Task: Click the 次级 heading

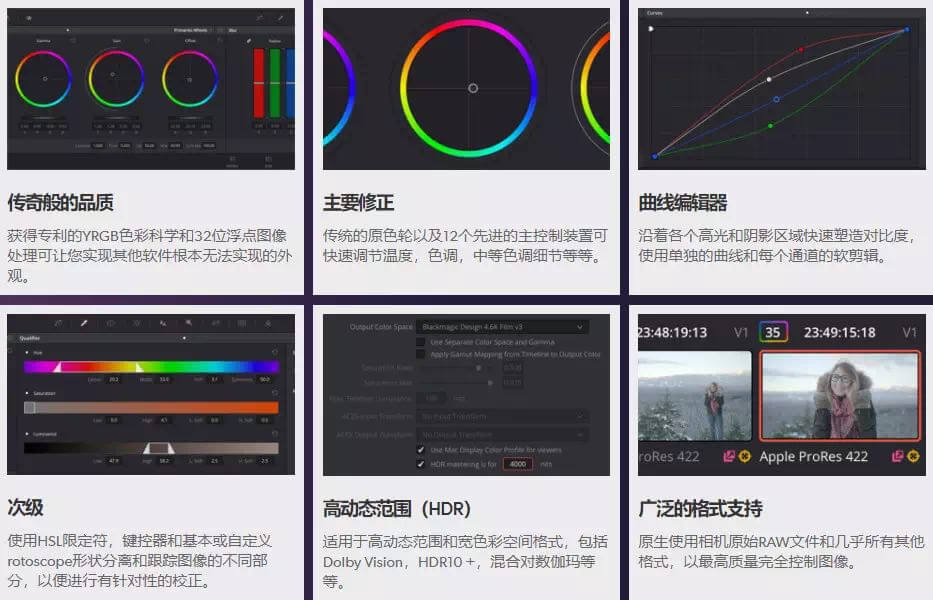Action: (x=25, y=508)
